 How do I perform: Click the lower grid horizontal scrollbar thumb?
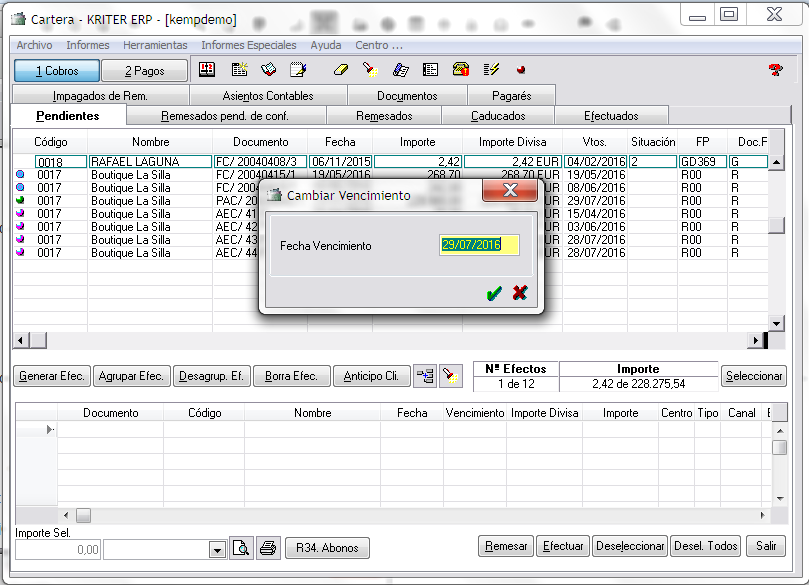click(83, 515)
